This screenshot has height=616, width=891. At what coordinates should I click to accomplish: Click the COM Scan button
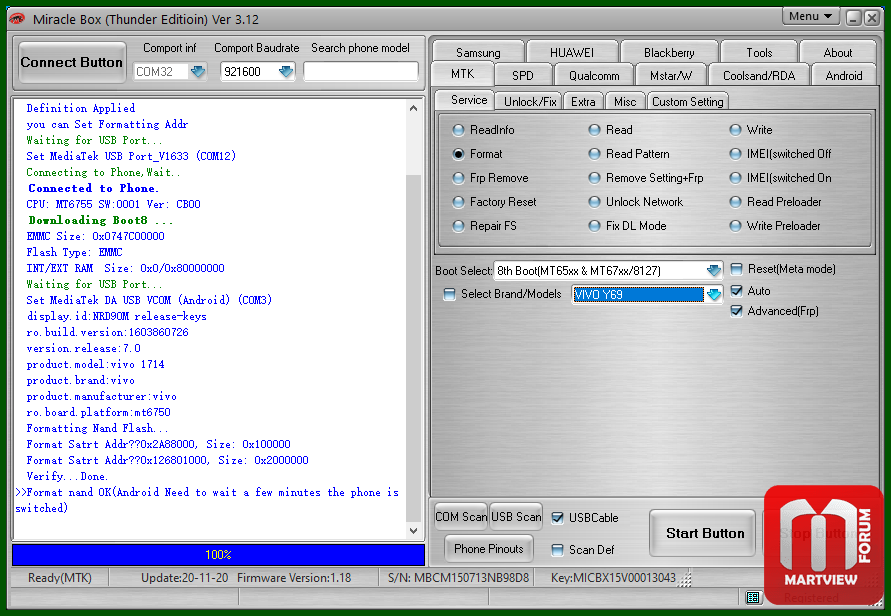click(x=461, y=517)
